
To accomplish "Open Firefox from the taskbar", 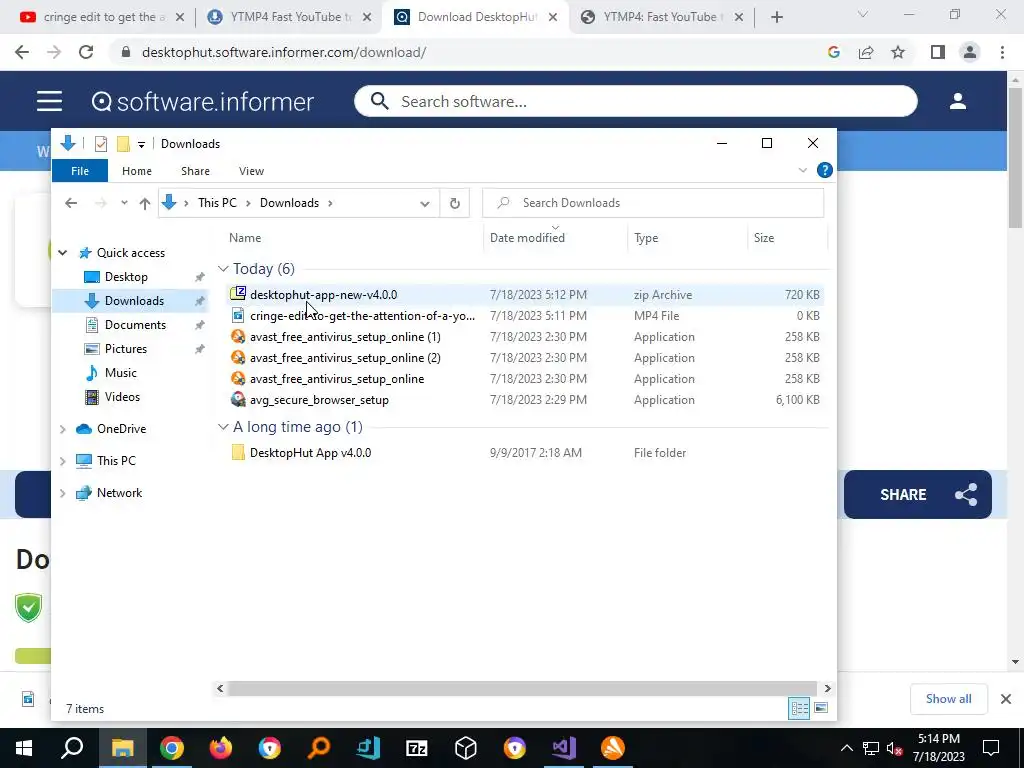I will tap(221, 748).
